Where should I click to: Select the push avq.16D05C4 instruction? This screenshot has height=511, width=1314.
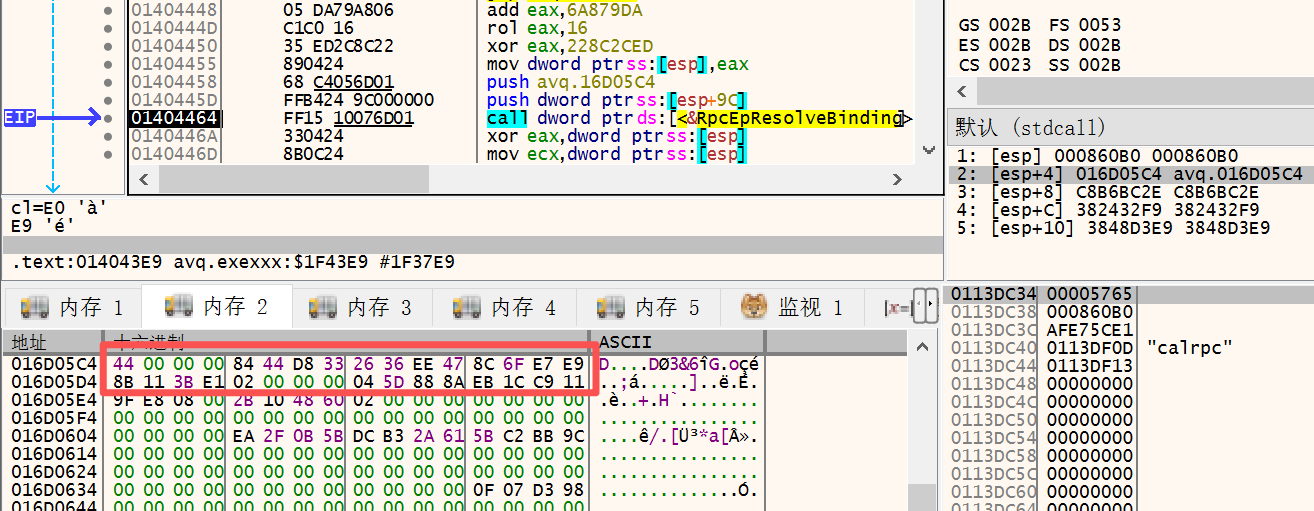click(x=571, y=82)
